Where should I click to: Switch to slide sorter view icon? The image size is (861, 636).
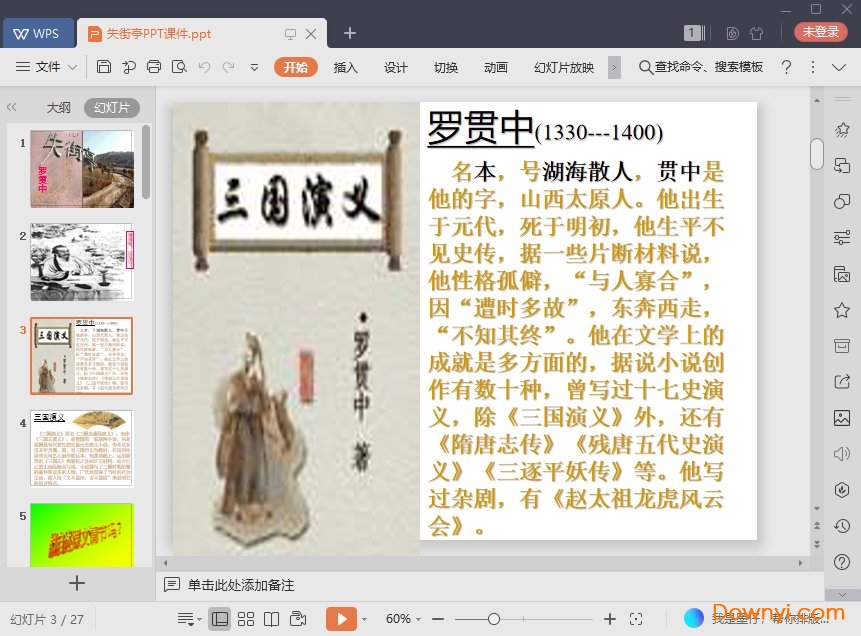click(x=246, y=619)
